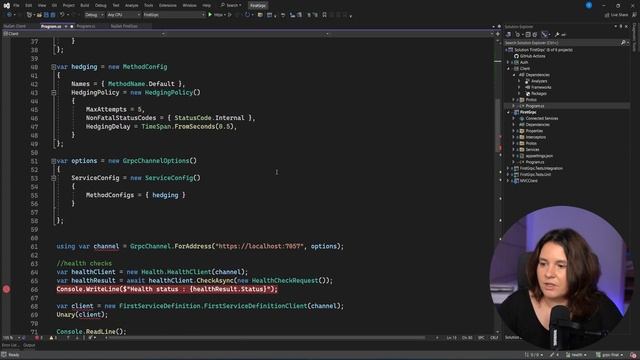
Task: Select the Services folder
Action: click(532, 150)
